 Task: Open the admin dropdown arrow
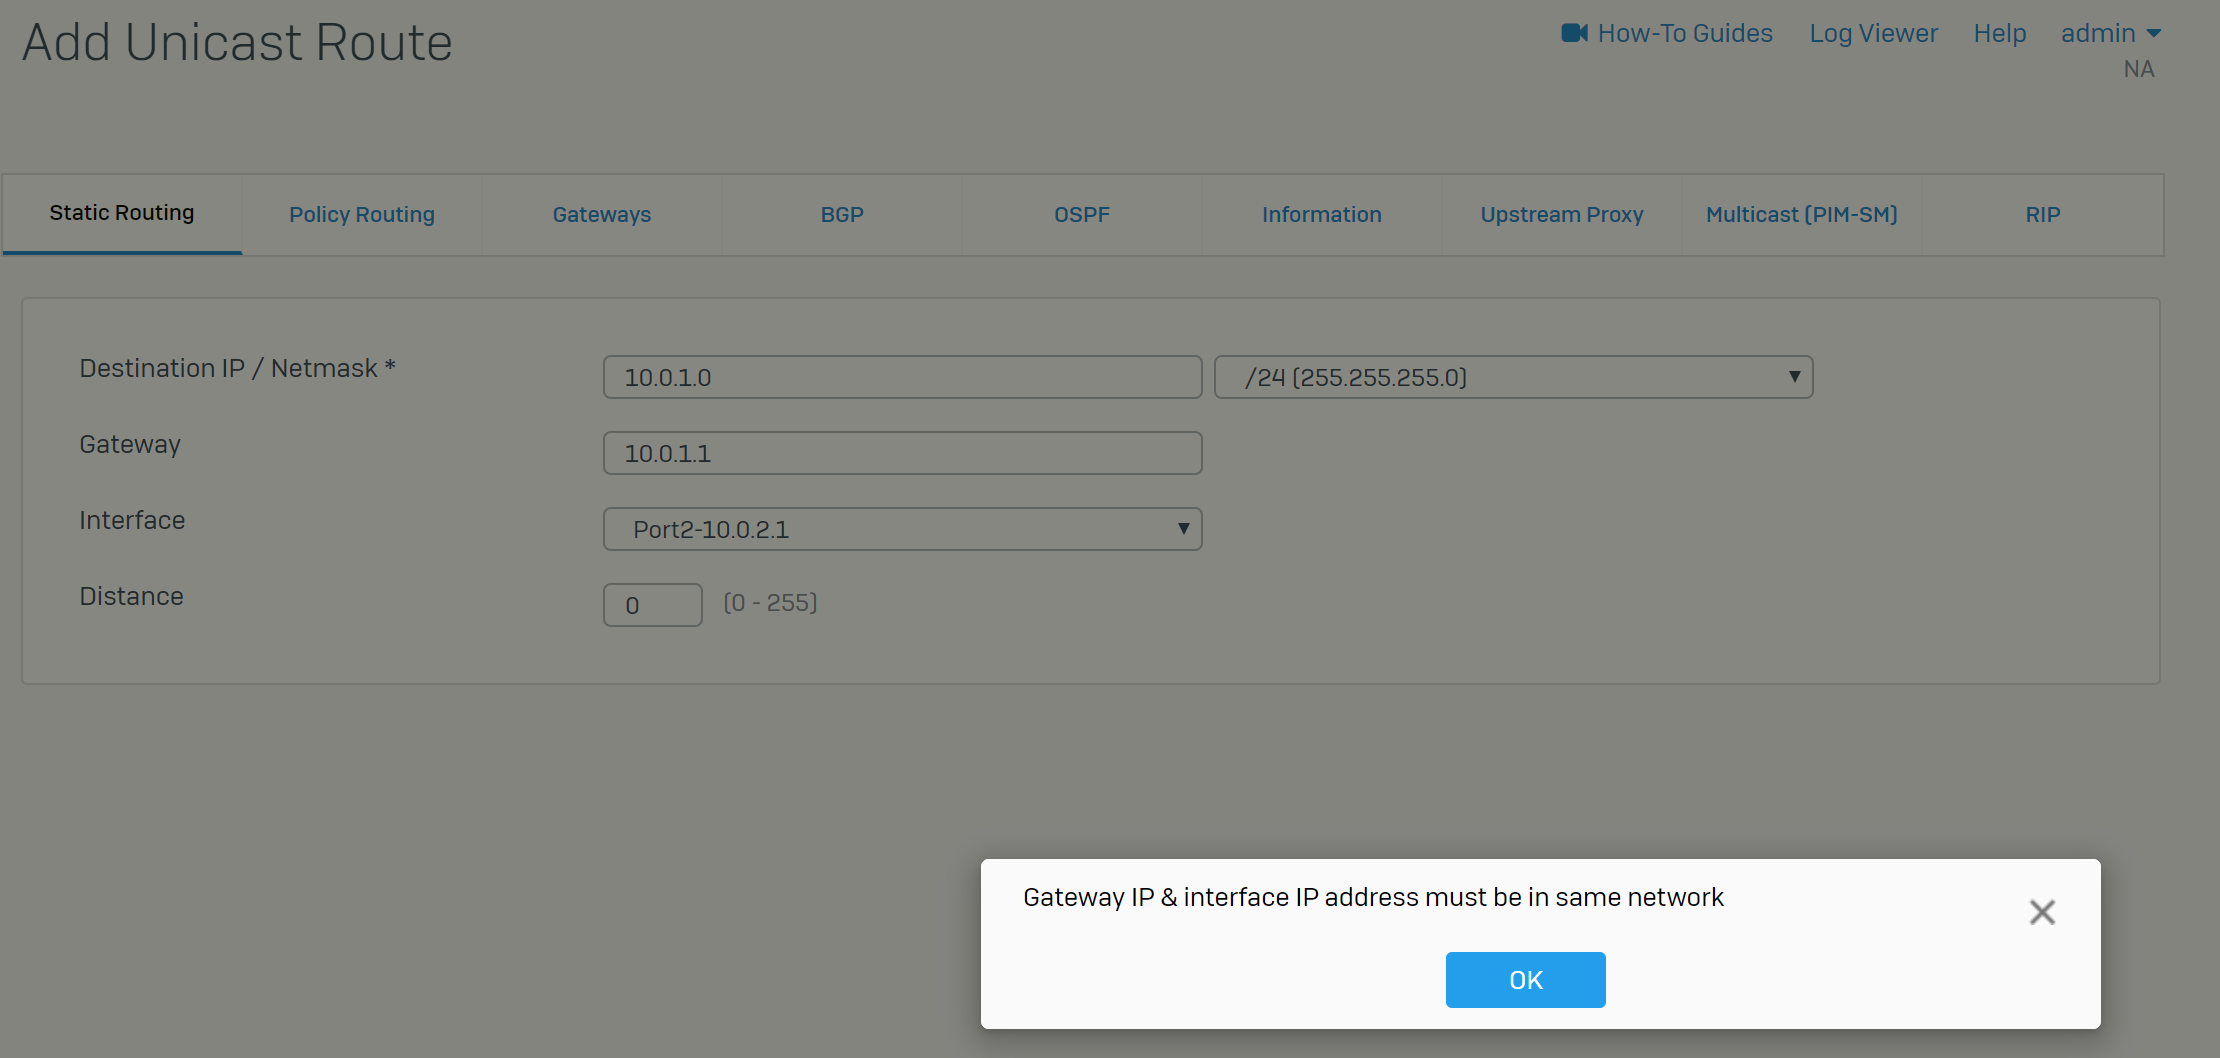pyautogui.click(x=2154, y=33)
